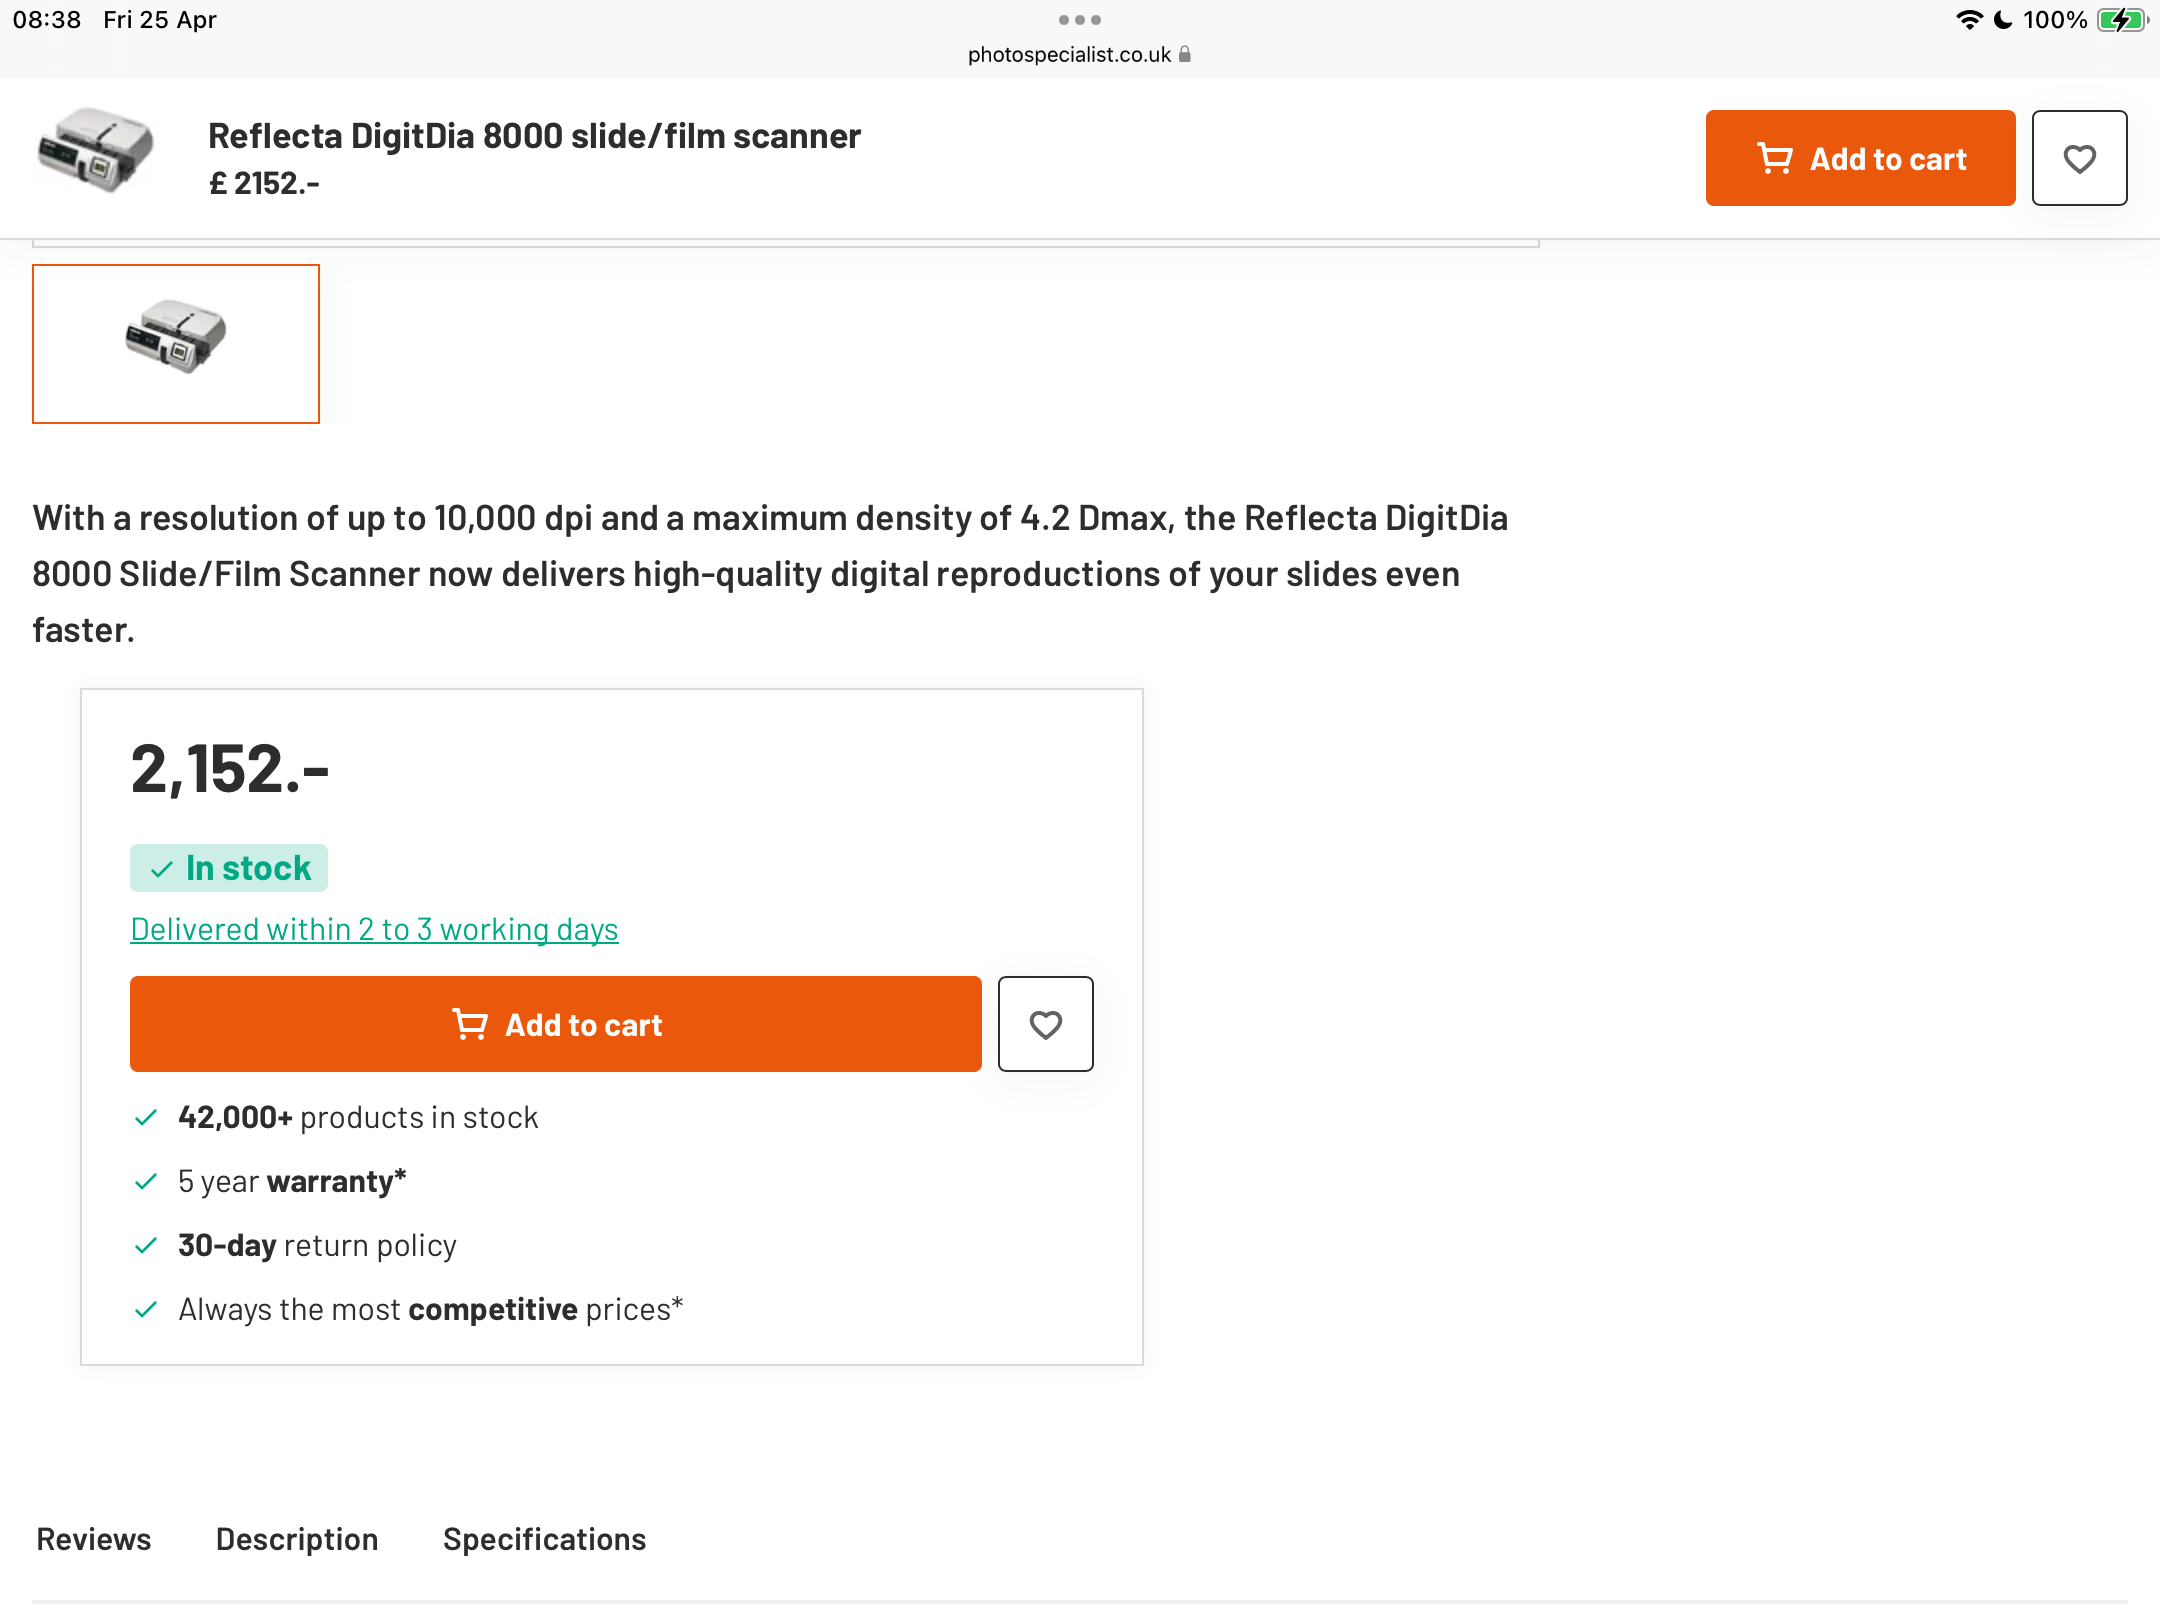This screenshot has width=2160, height=1620.
Task: Tap the heart wishlist icon beside main Add to cart
Action: 1045,1024
